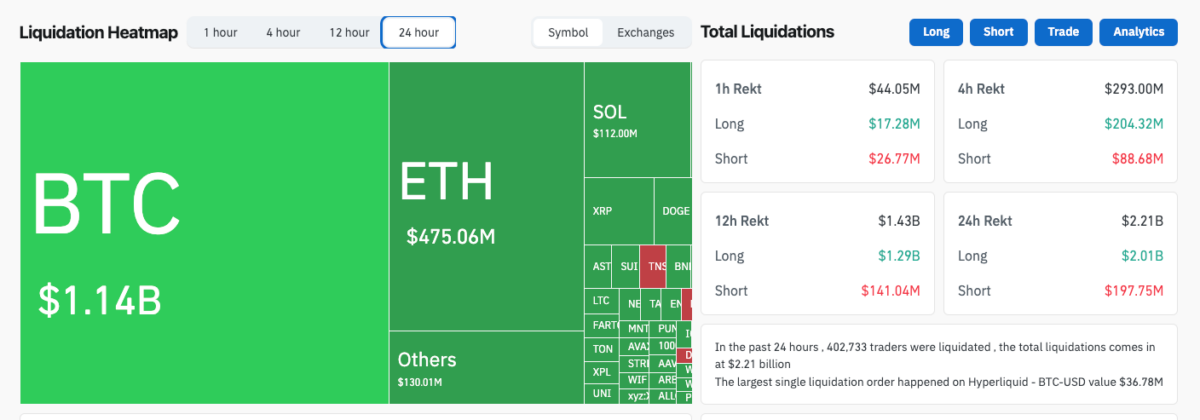Open the Trade button
1200x420 pixels.
(1063, 32)
